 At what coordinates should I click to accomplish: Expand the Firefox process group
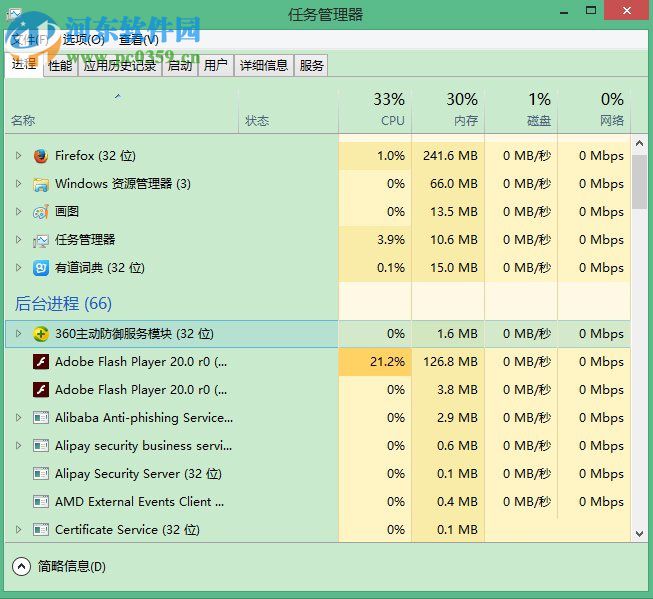click(18, 155)
